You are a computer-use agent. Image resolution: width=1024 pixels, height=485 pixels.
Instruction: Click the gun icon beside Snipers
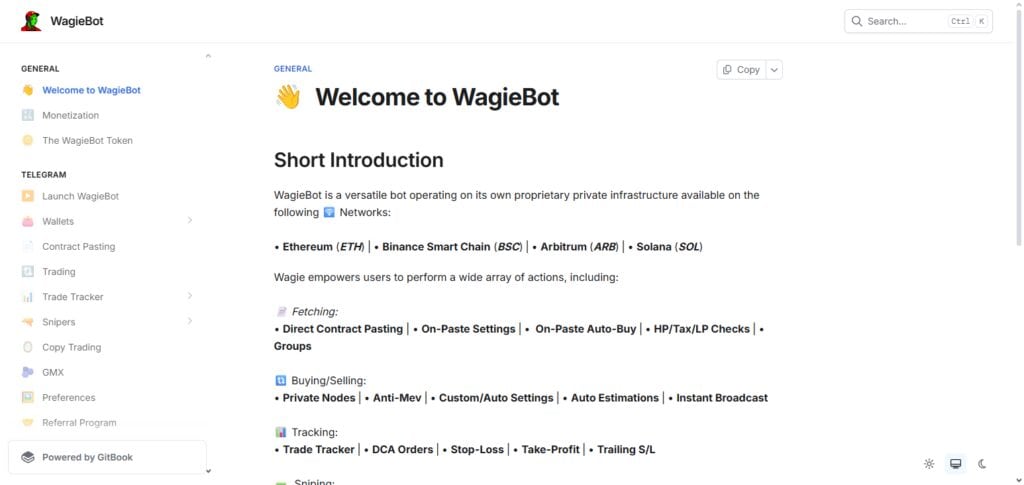click(27, 322)
